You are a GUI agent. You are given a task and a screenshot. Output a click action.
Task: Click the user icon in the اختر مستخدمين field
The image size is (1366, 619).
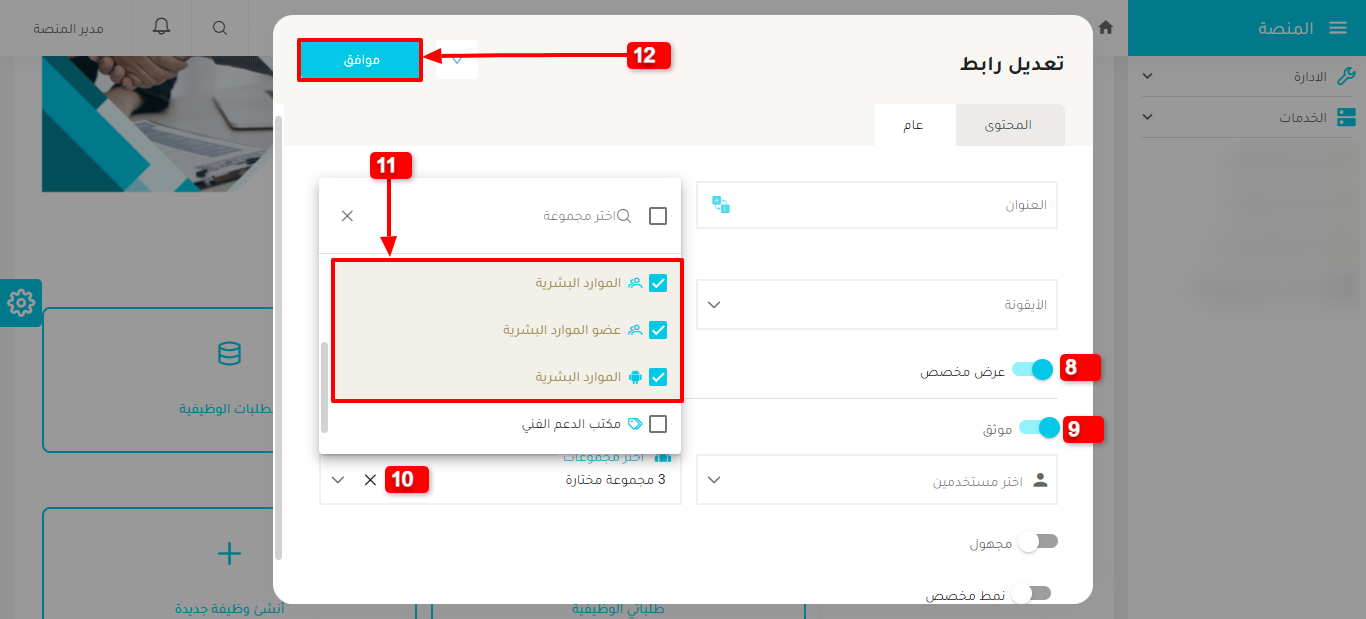[1041, 479]
